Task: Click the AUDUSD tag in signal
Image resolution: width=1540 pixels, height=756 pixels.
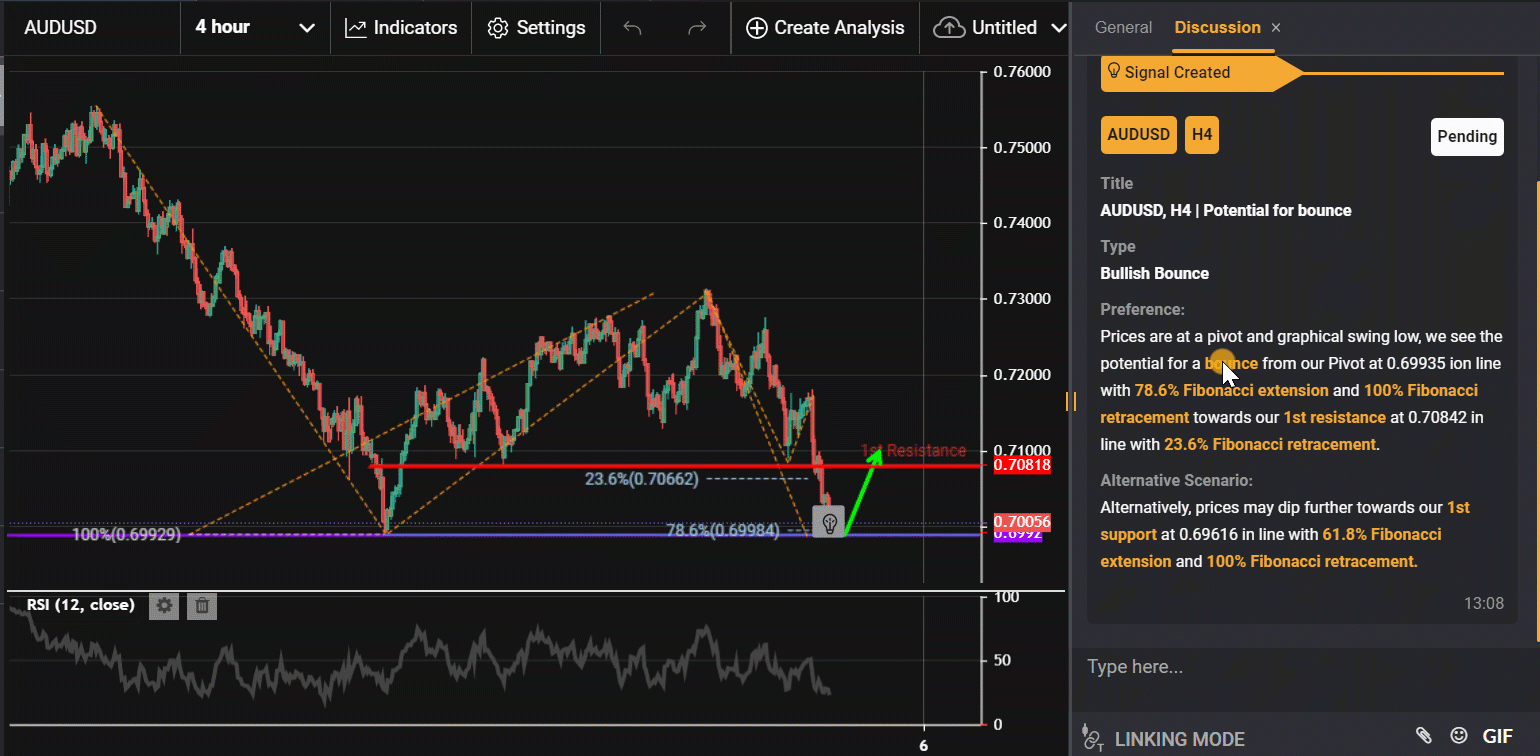Action: coord(1138,135)
